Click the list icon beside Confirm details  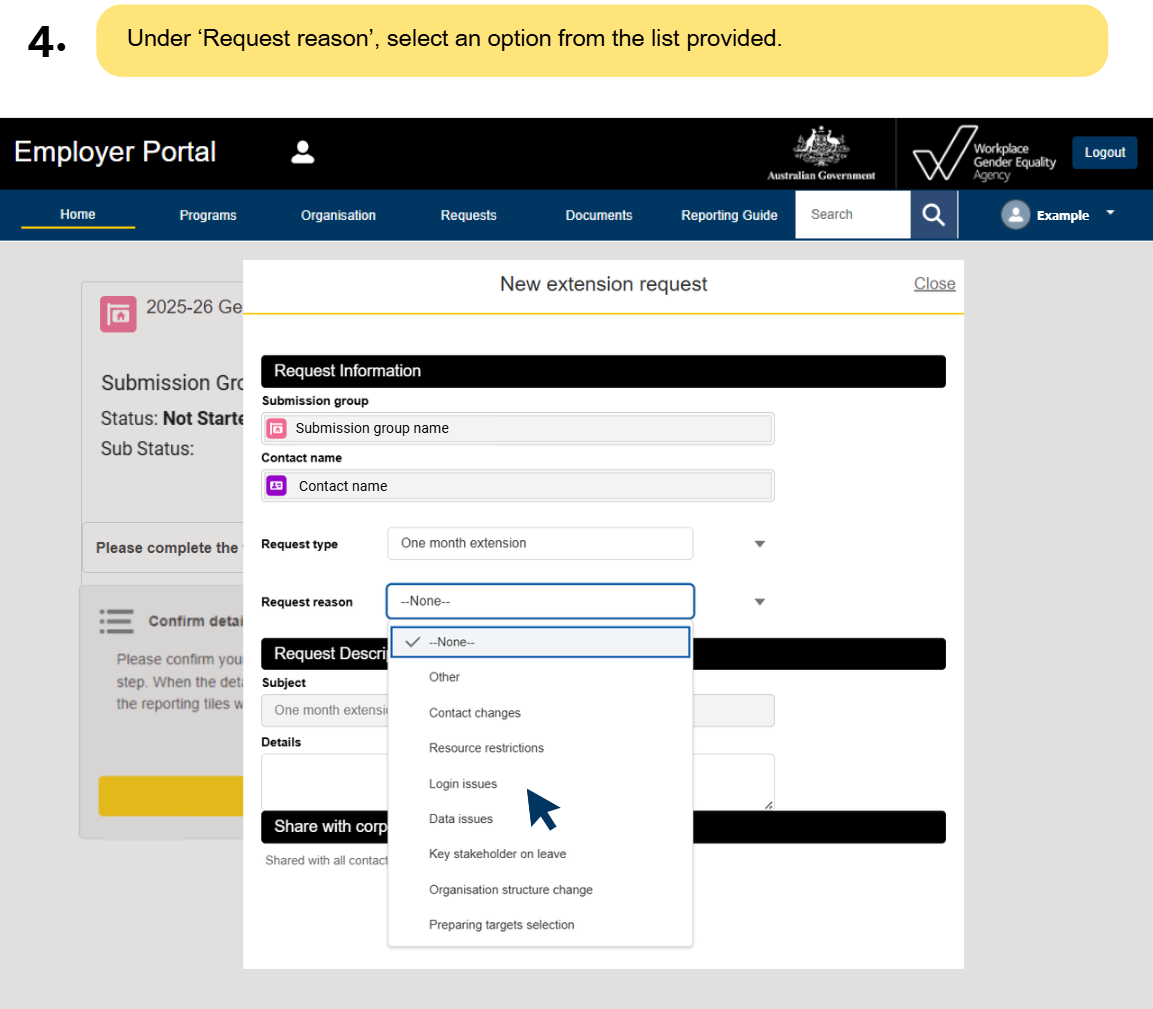coord(117,620)
